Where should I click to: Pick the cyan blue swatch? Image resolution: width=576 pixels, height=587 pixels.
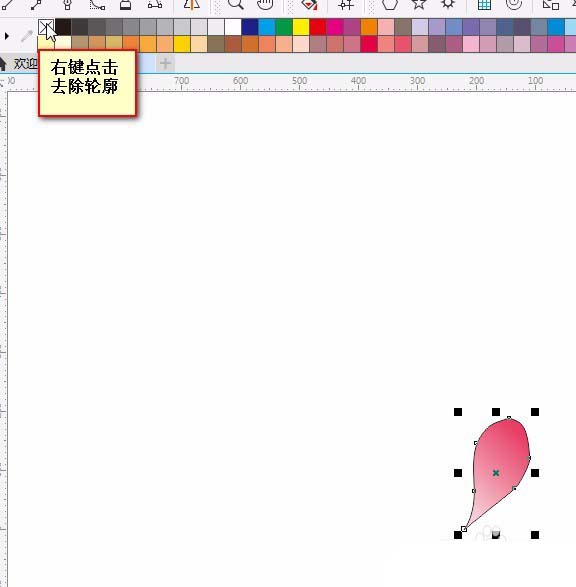[267, 27]
